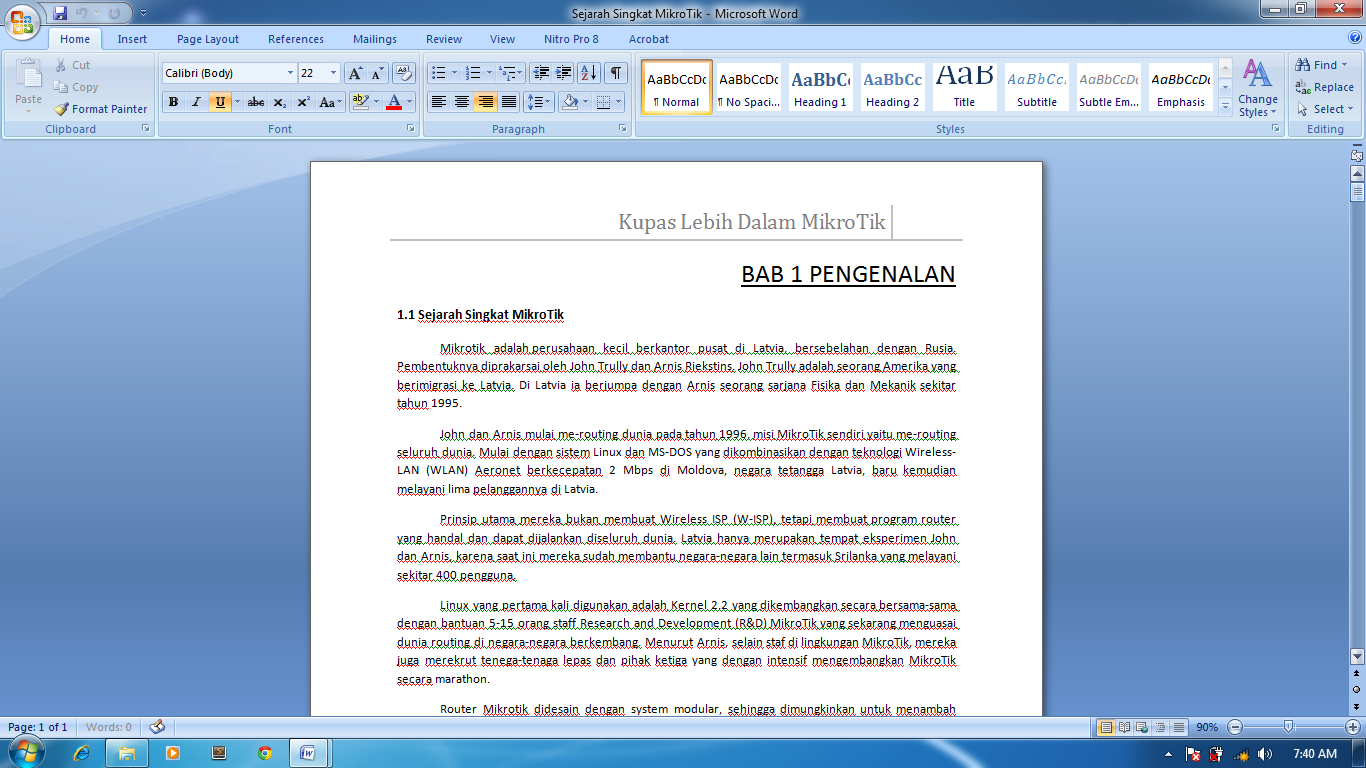Screen dimensions: 1366x768
Task: Click the Replace button
Action: click(x=1324, y=87)
